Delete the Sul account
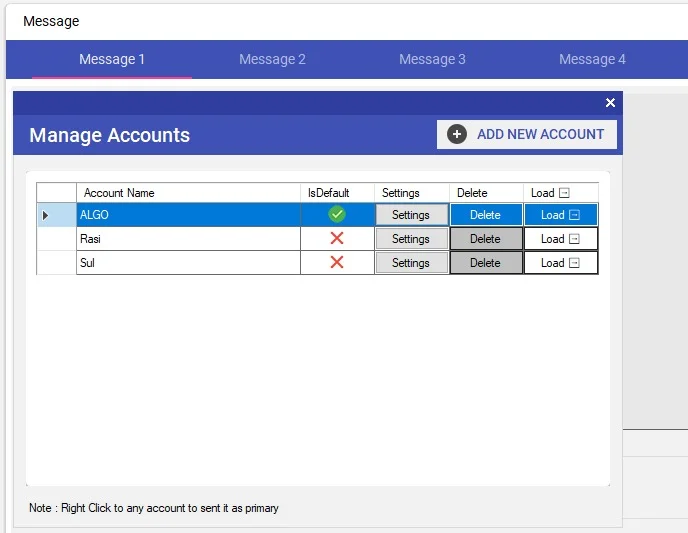The height and width of the screenshot is (533, 688). tap(485, 263)
